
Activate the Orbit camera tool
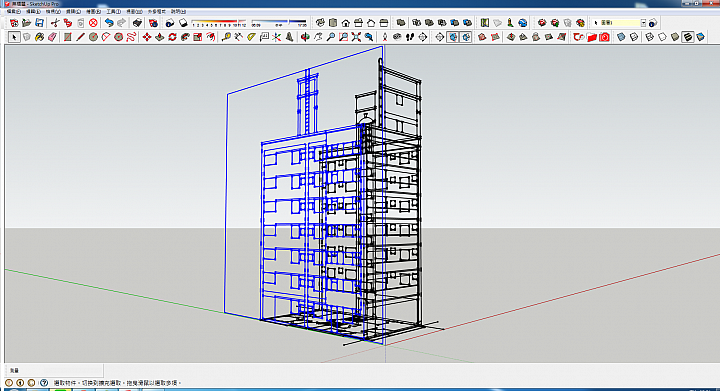(305, 37)
